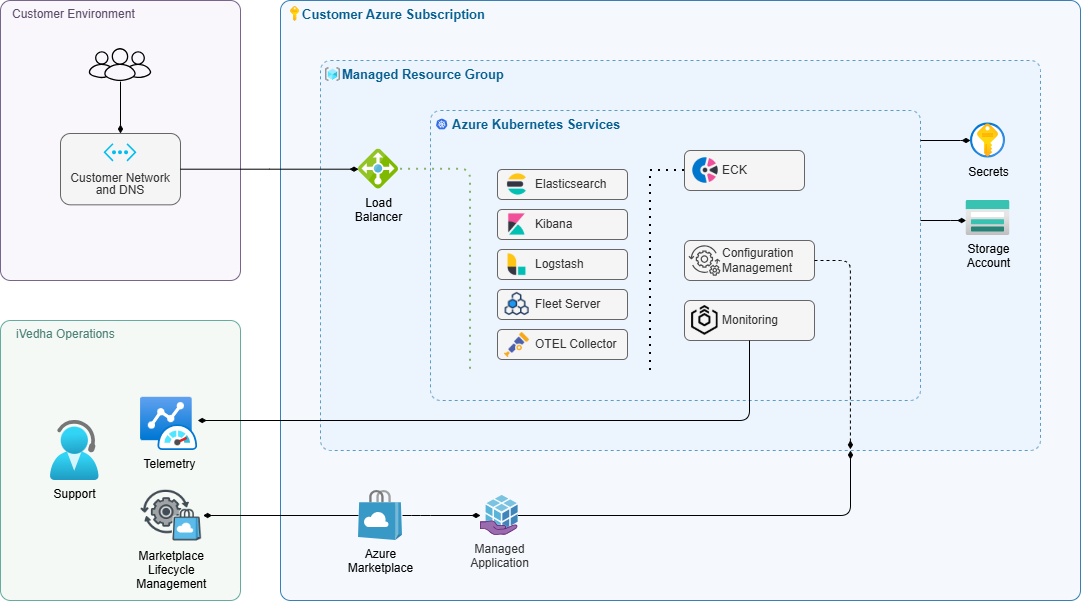Screen dimensions: 1082x602
Task: Click the Storage Account icon
Action: (987, 218)
